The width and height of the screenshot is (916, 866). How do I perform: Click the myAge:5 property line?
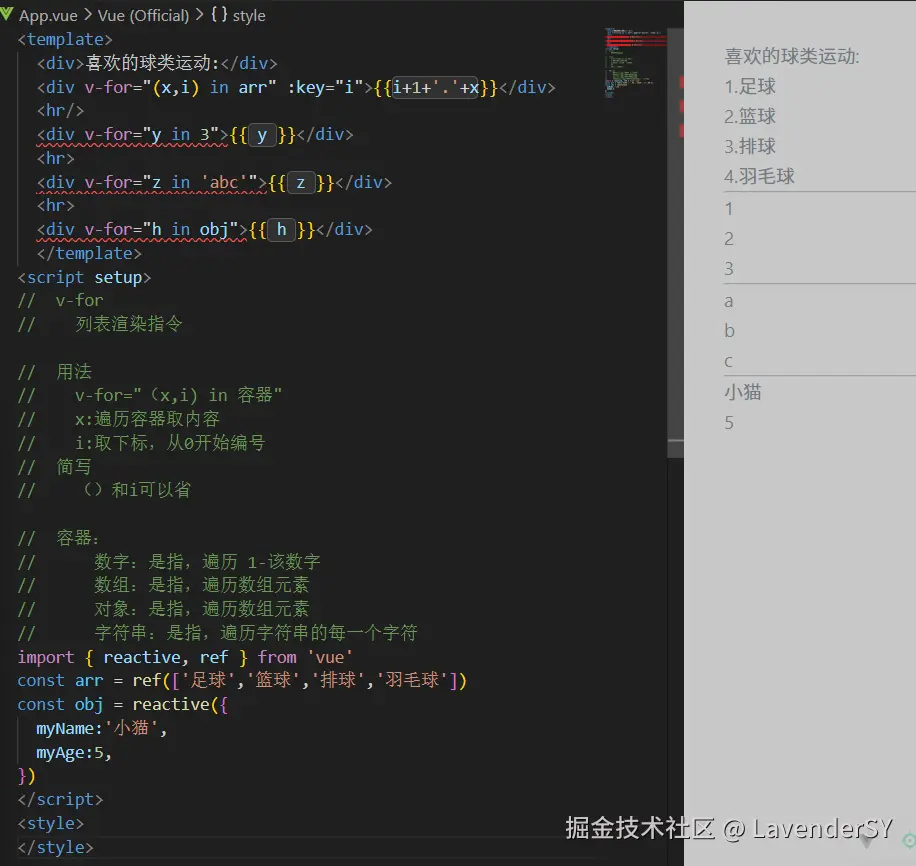tap(74, 753)
